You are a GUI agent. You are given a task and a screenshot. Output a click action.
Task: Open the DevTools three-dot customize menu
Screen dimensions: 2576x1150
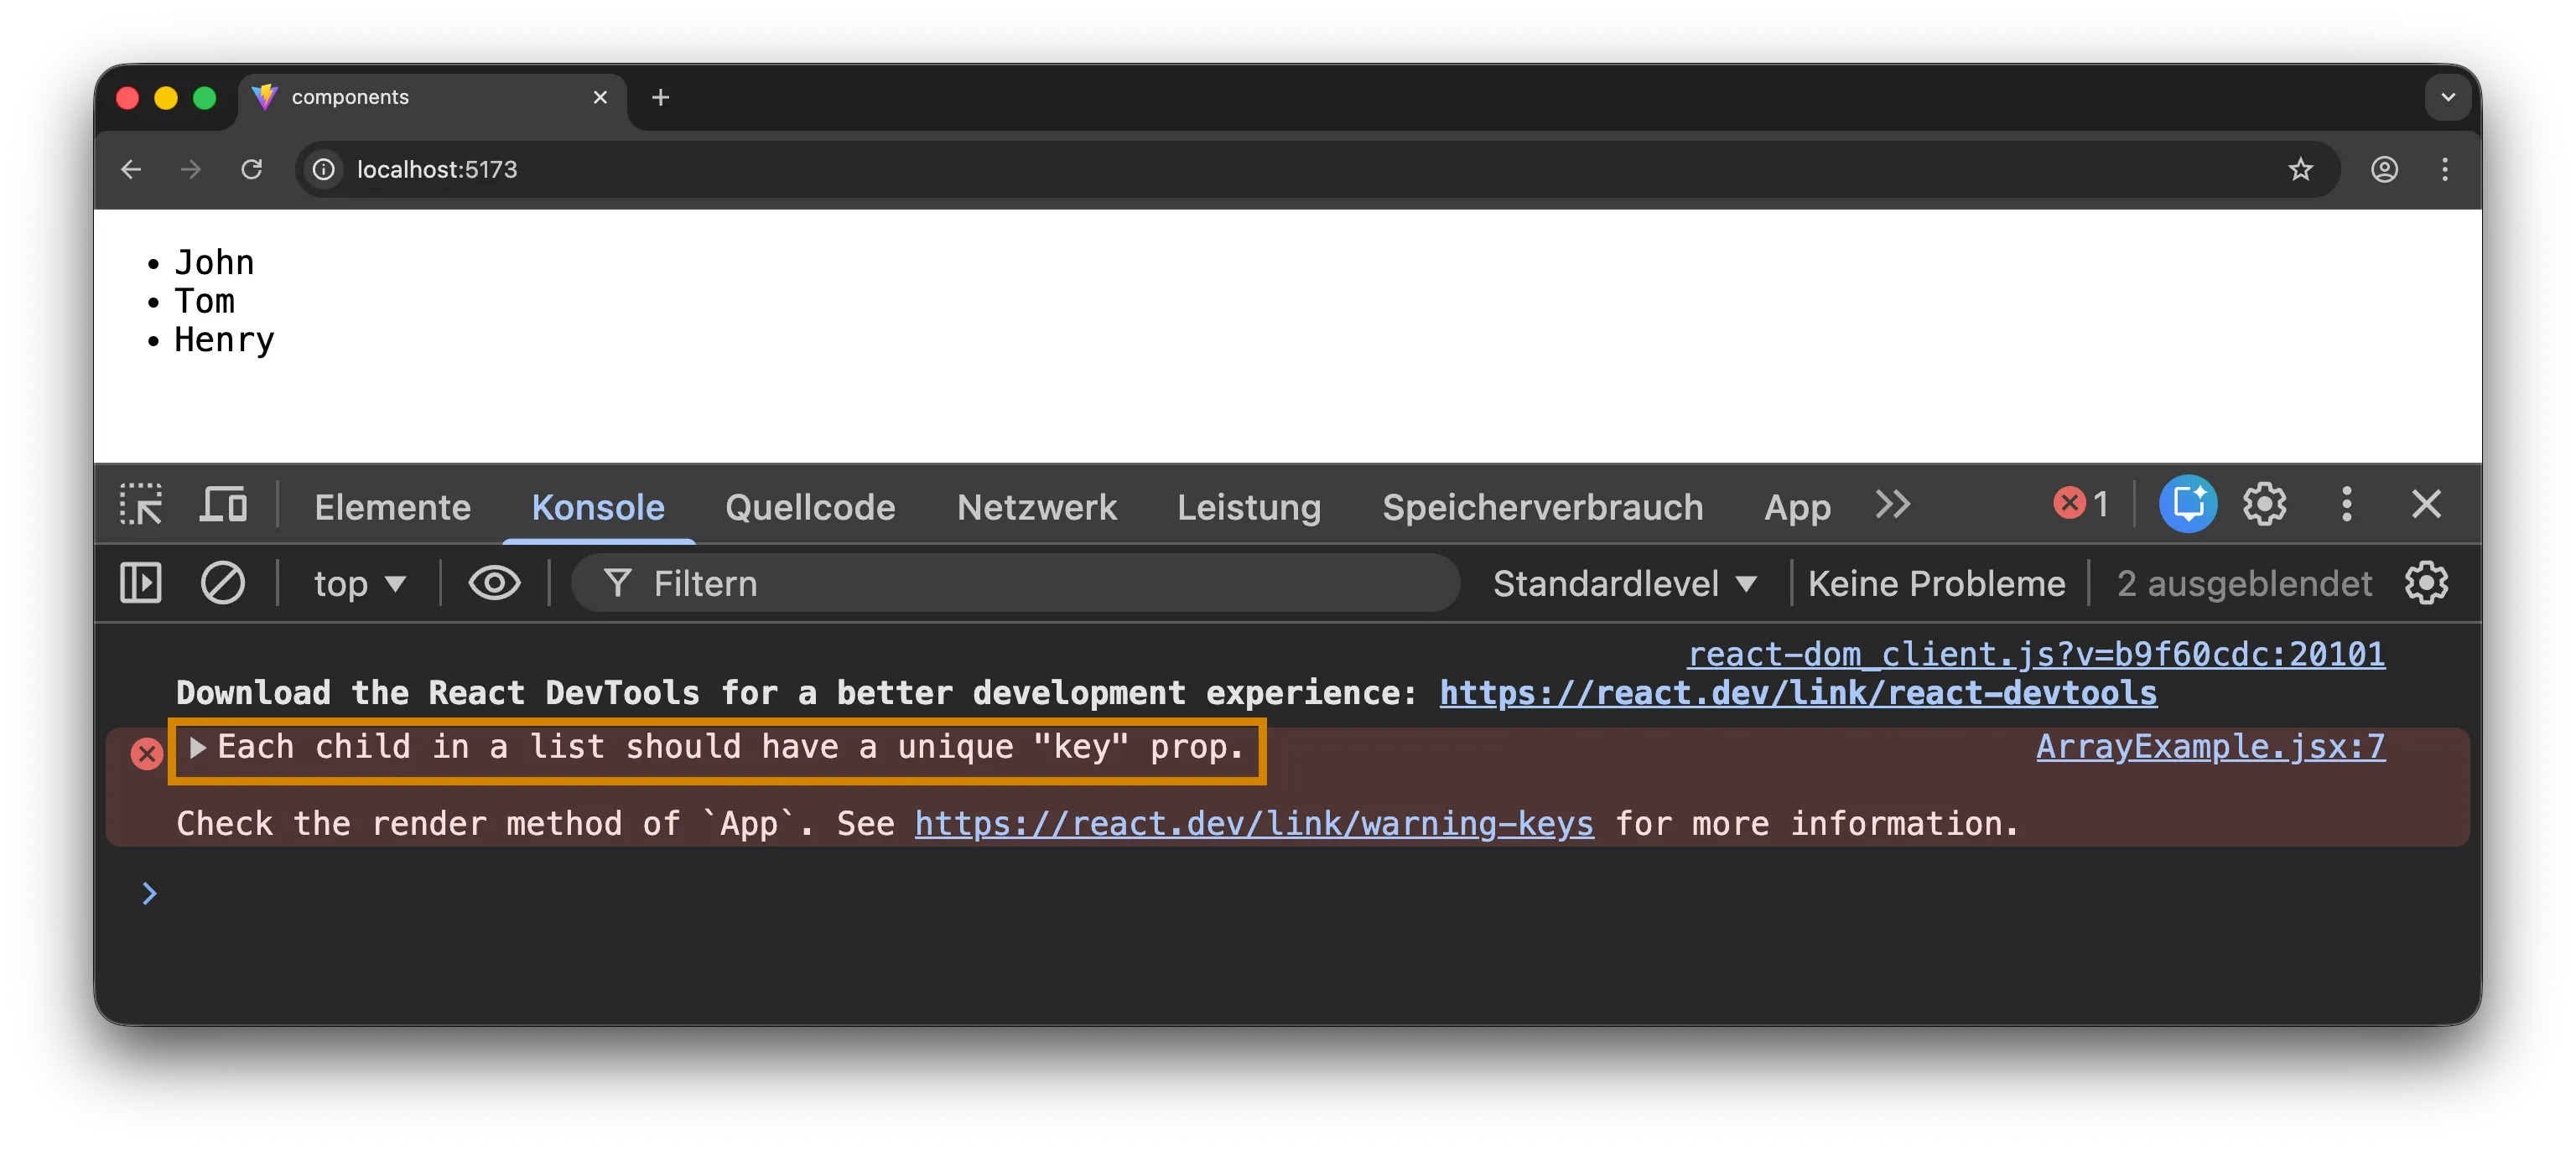tap(2346, 505)
